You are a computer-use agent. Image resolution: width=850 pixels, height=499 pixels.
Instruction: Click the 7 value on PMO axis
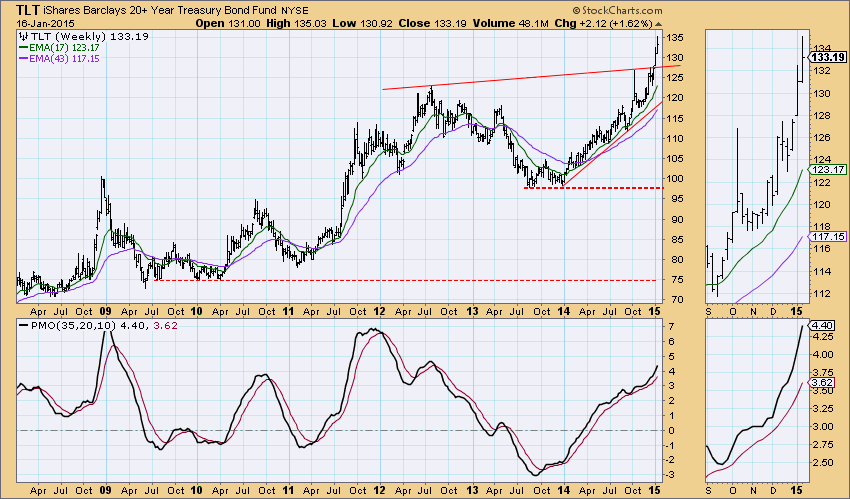671,327
